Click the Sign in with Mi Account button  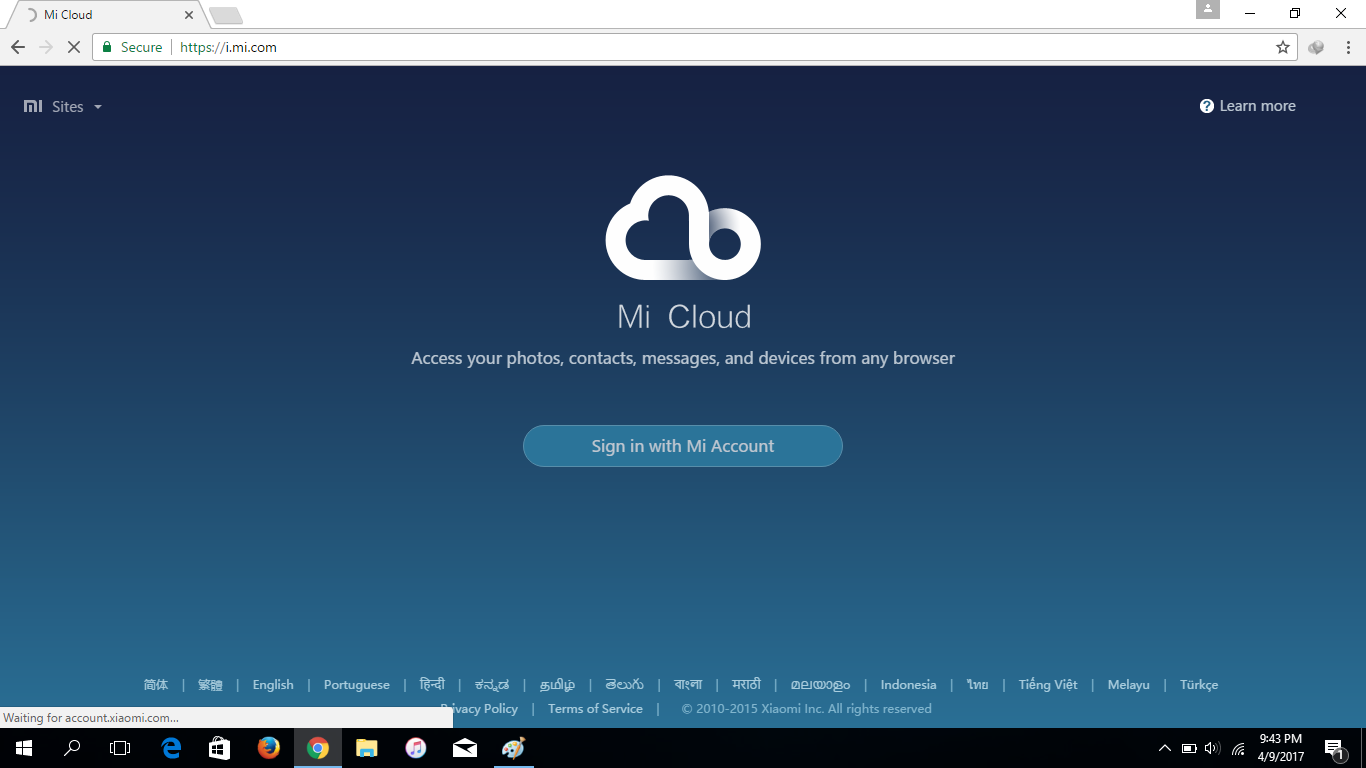(683, 446)
